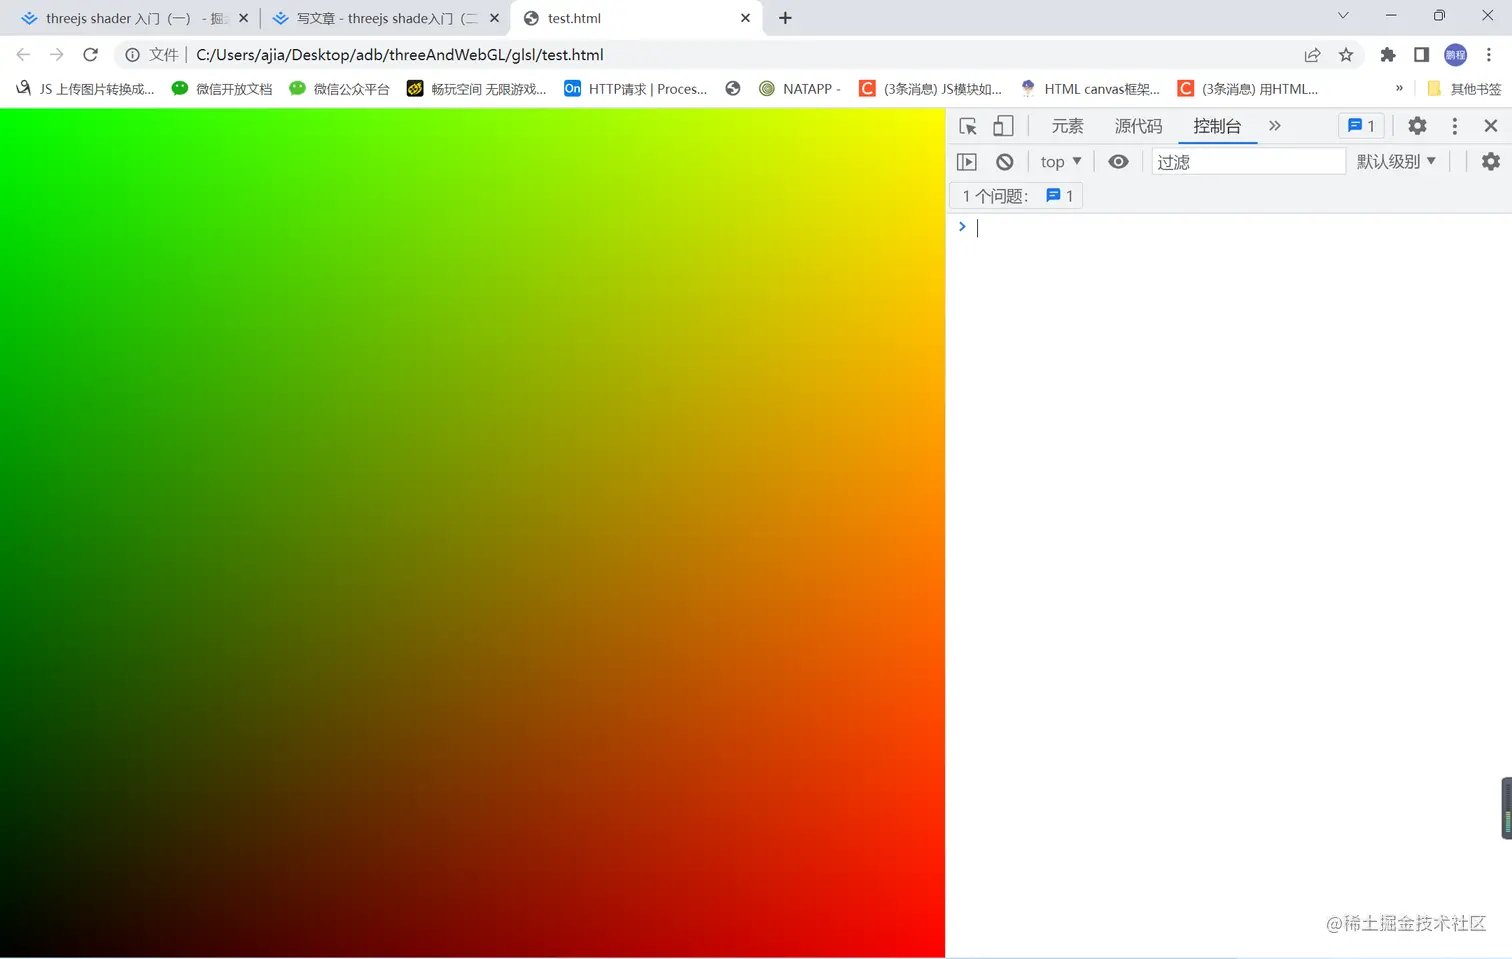Image resolution: width=1512 pixels, height=959 pixels.
Task: Click the gradient canvas on the page
Action: click(472, 533)
